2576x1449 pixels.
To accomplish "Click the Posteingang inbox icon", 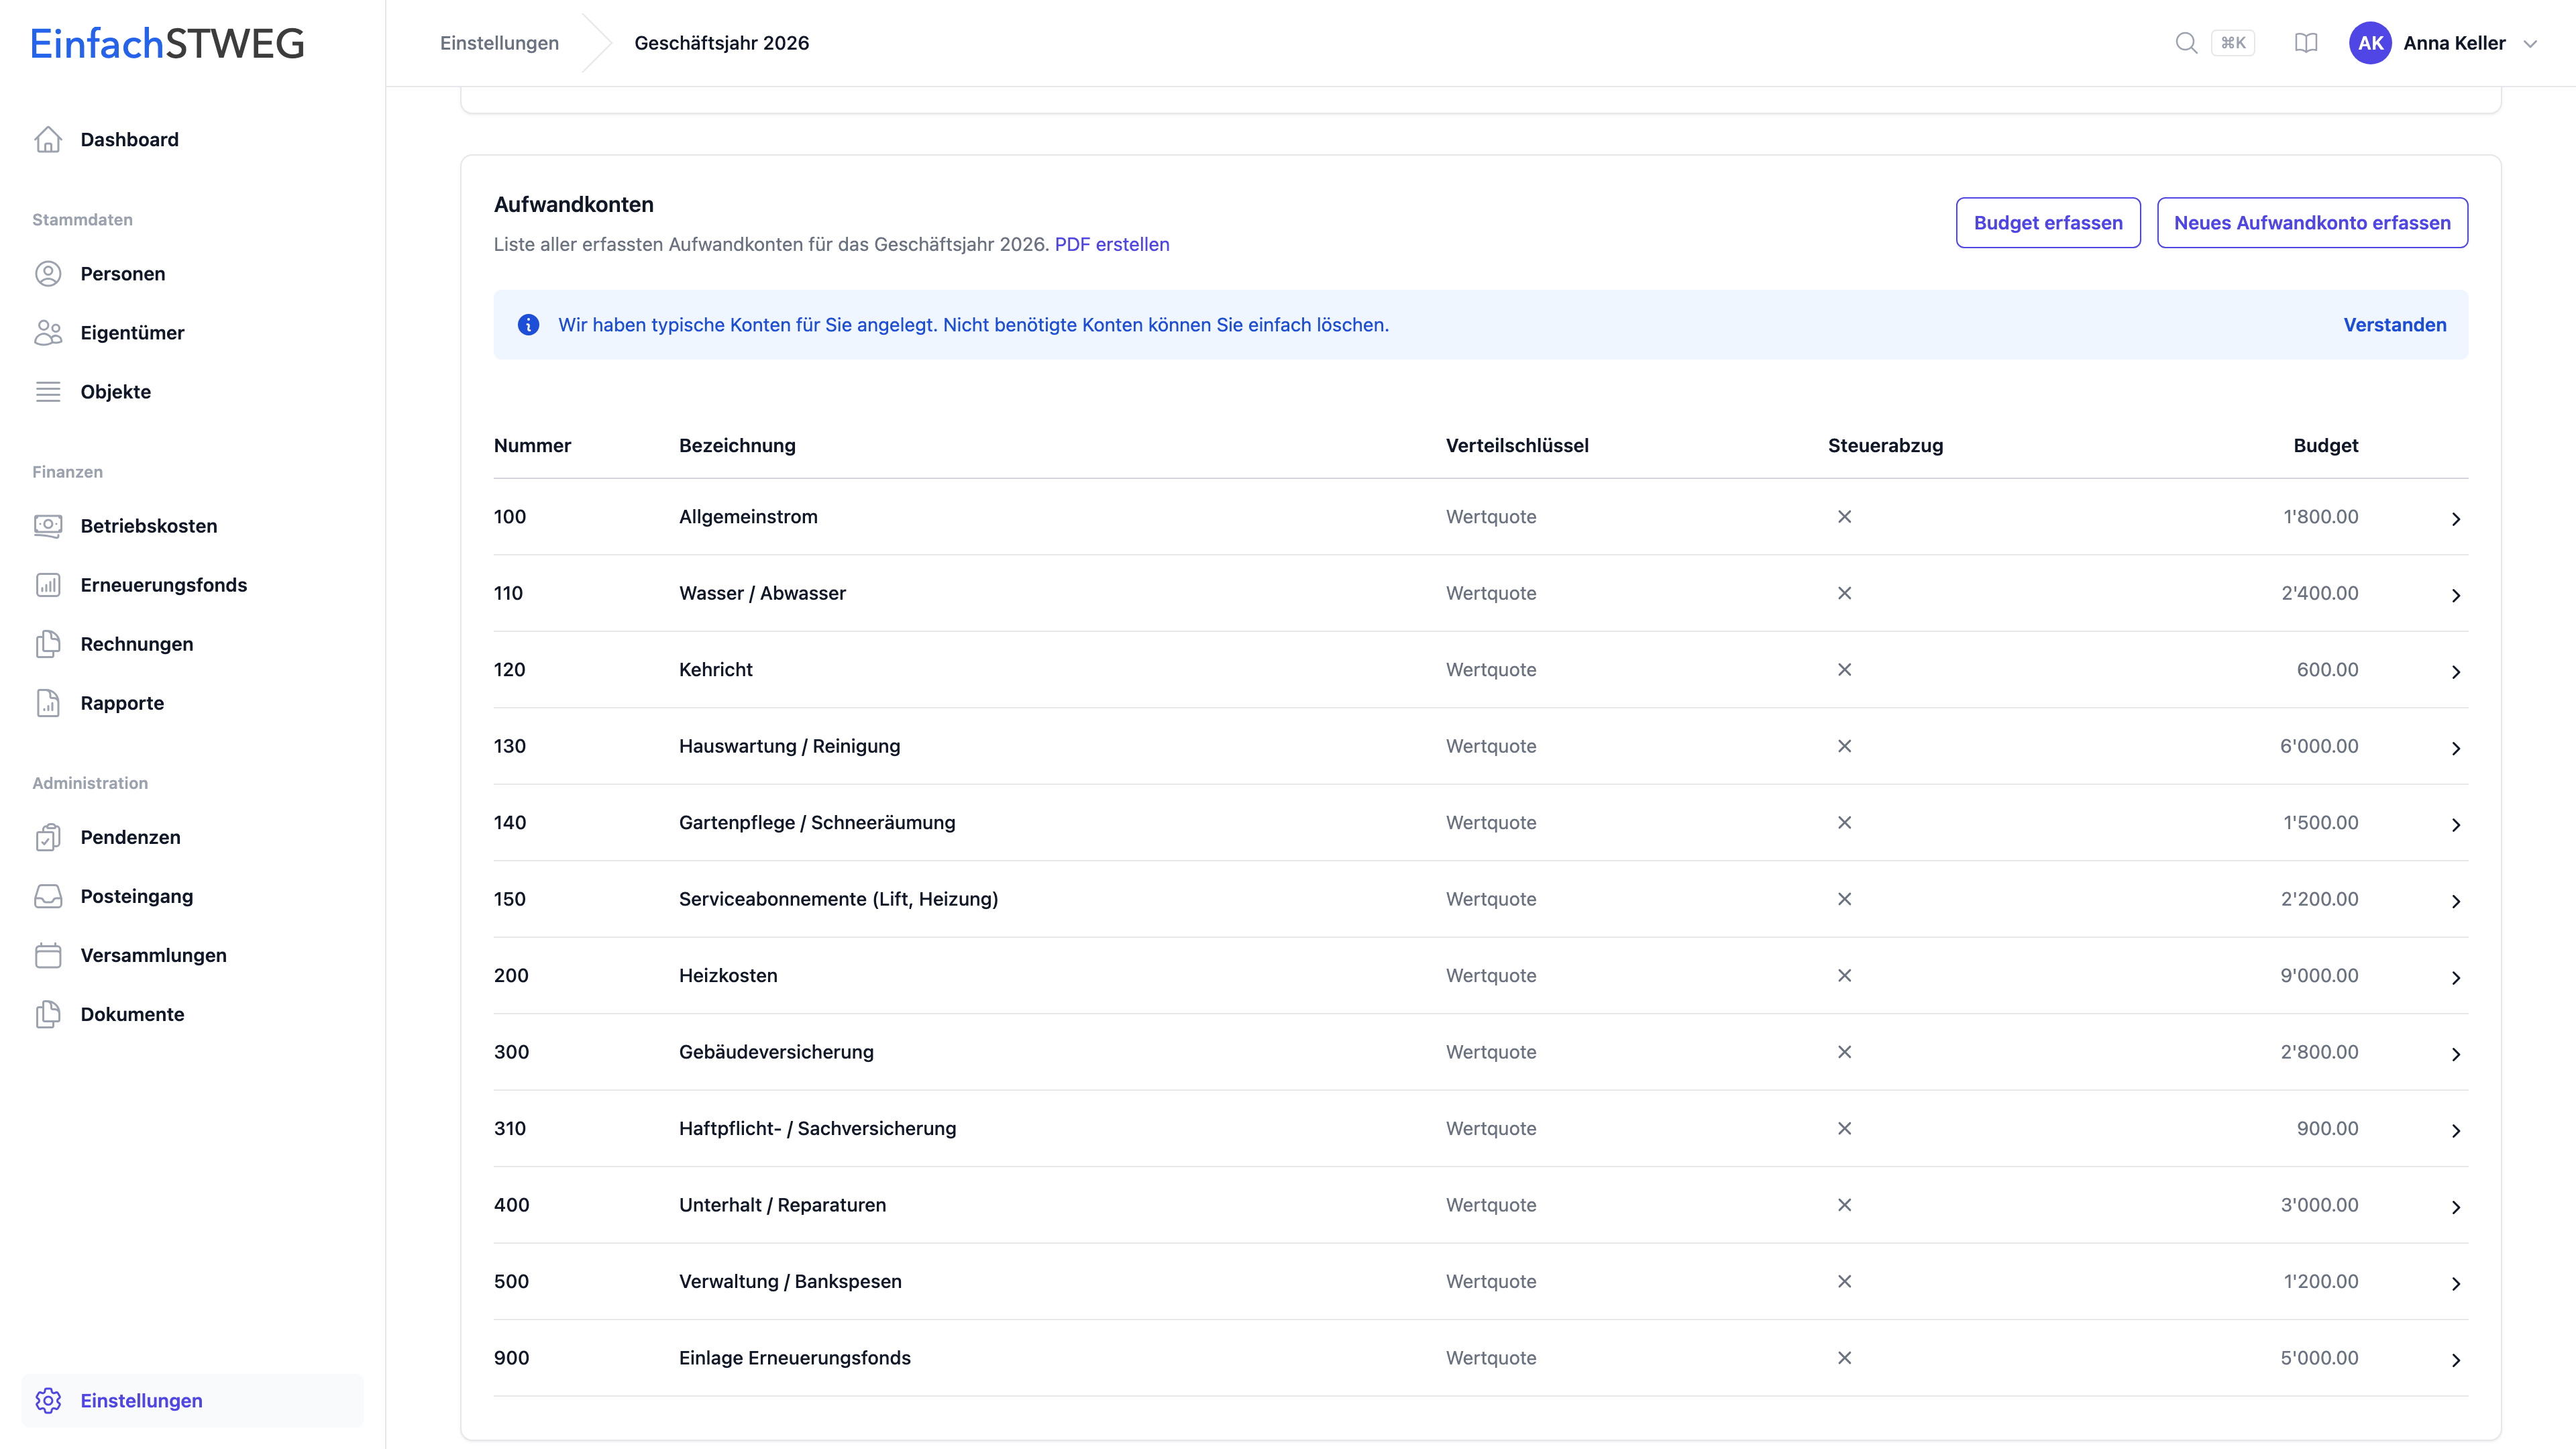I will [x=48, y=896].
